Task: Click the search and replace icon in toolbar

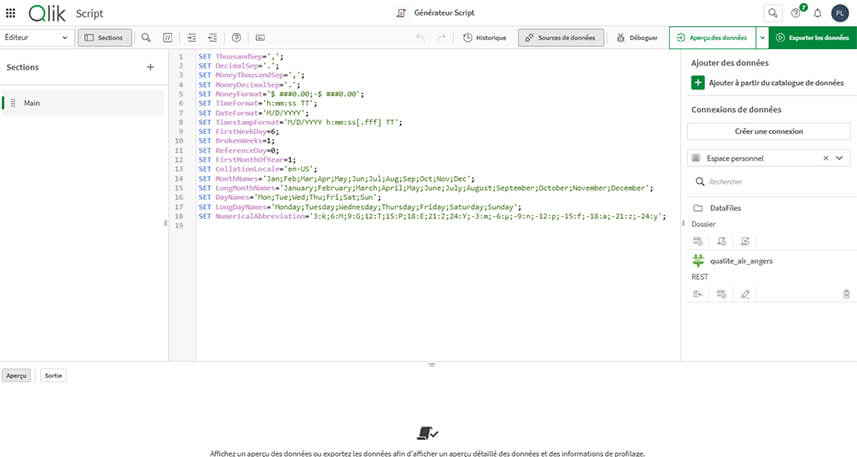Action: [146, 37]
